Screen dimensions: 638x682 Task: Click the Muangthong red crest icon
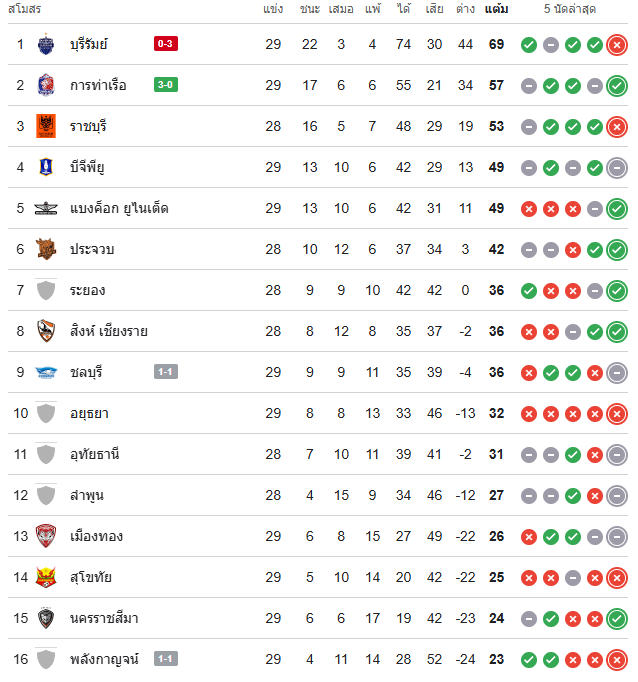46,536
